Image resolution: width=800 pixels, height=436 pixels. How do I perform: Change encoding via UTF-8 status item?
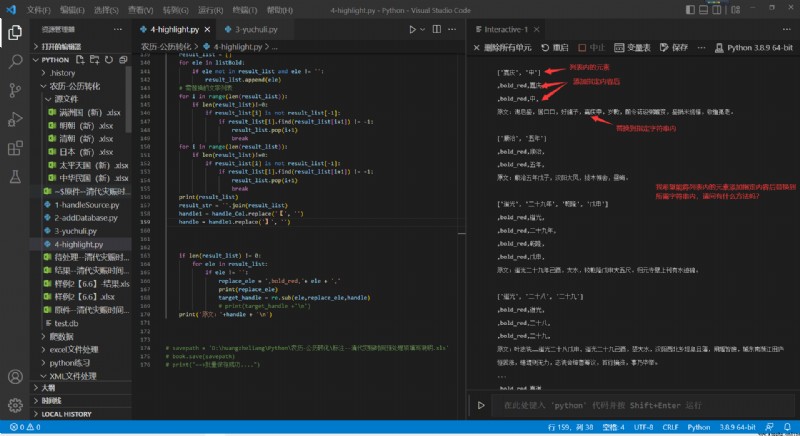(x=643, y=427)
